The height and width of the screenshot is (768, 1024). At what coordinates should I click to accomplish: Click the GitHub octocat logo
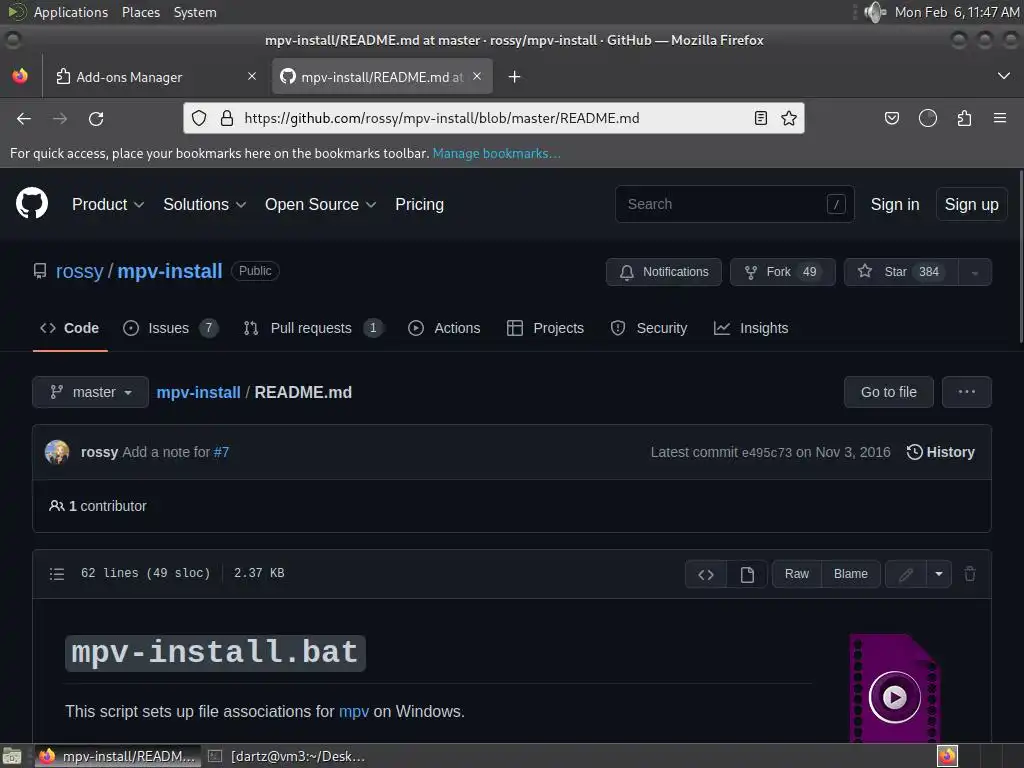32,203
